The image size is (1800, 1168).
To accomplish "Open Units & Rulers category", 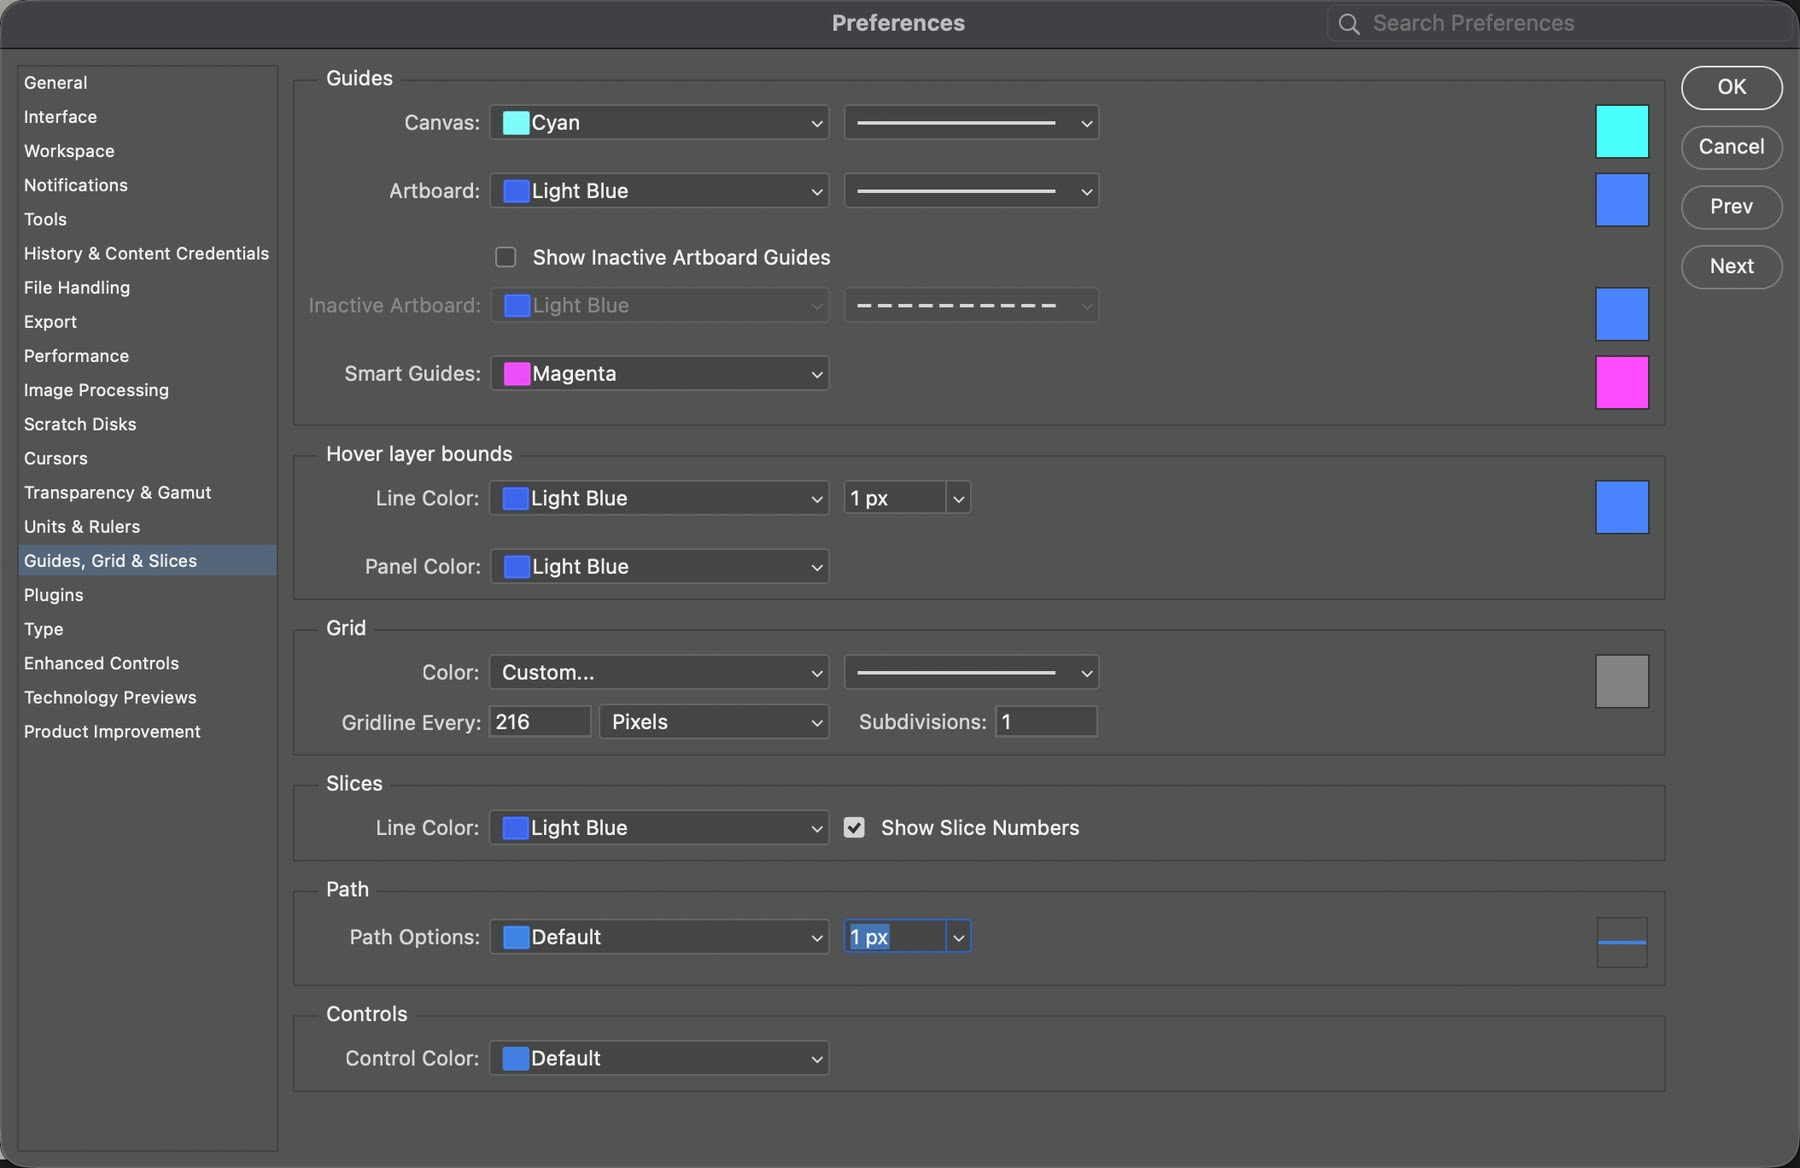I will tap(147, 527).
